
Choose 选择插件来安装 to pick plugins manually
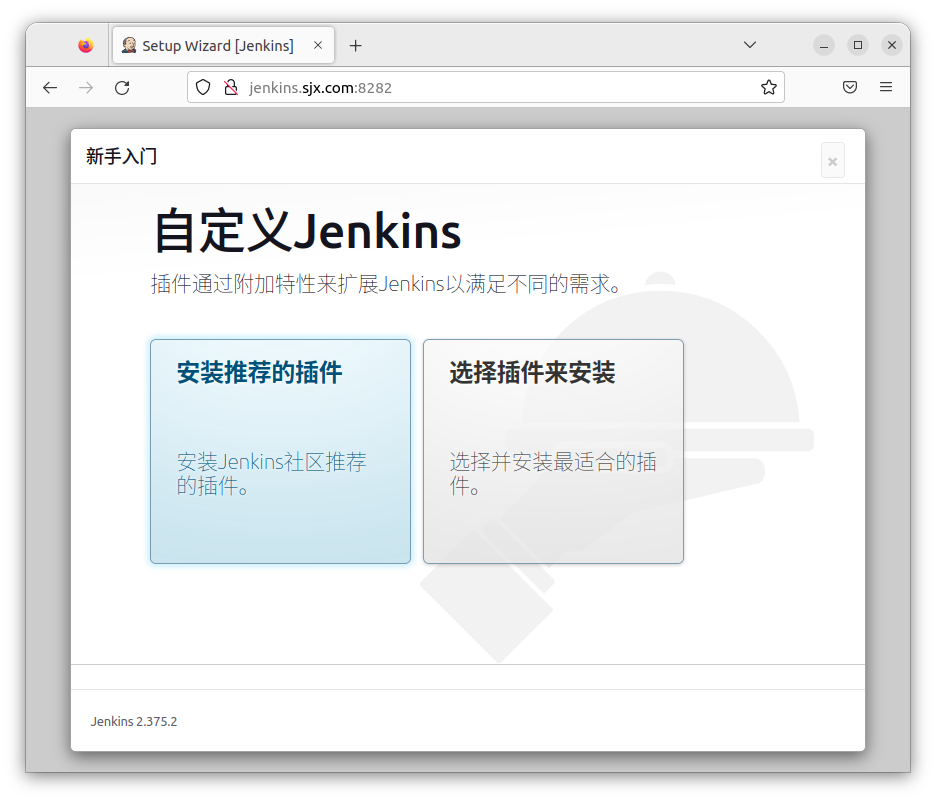(552, 451)
